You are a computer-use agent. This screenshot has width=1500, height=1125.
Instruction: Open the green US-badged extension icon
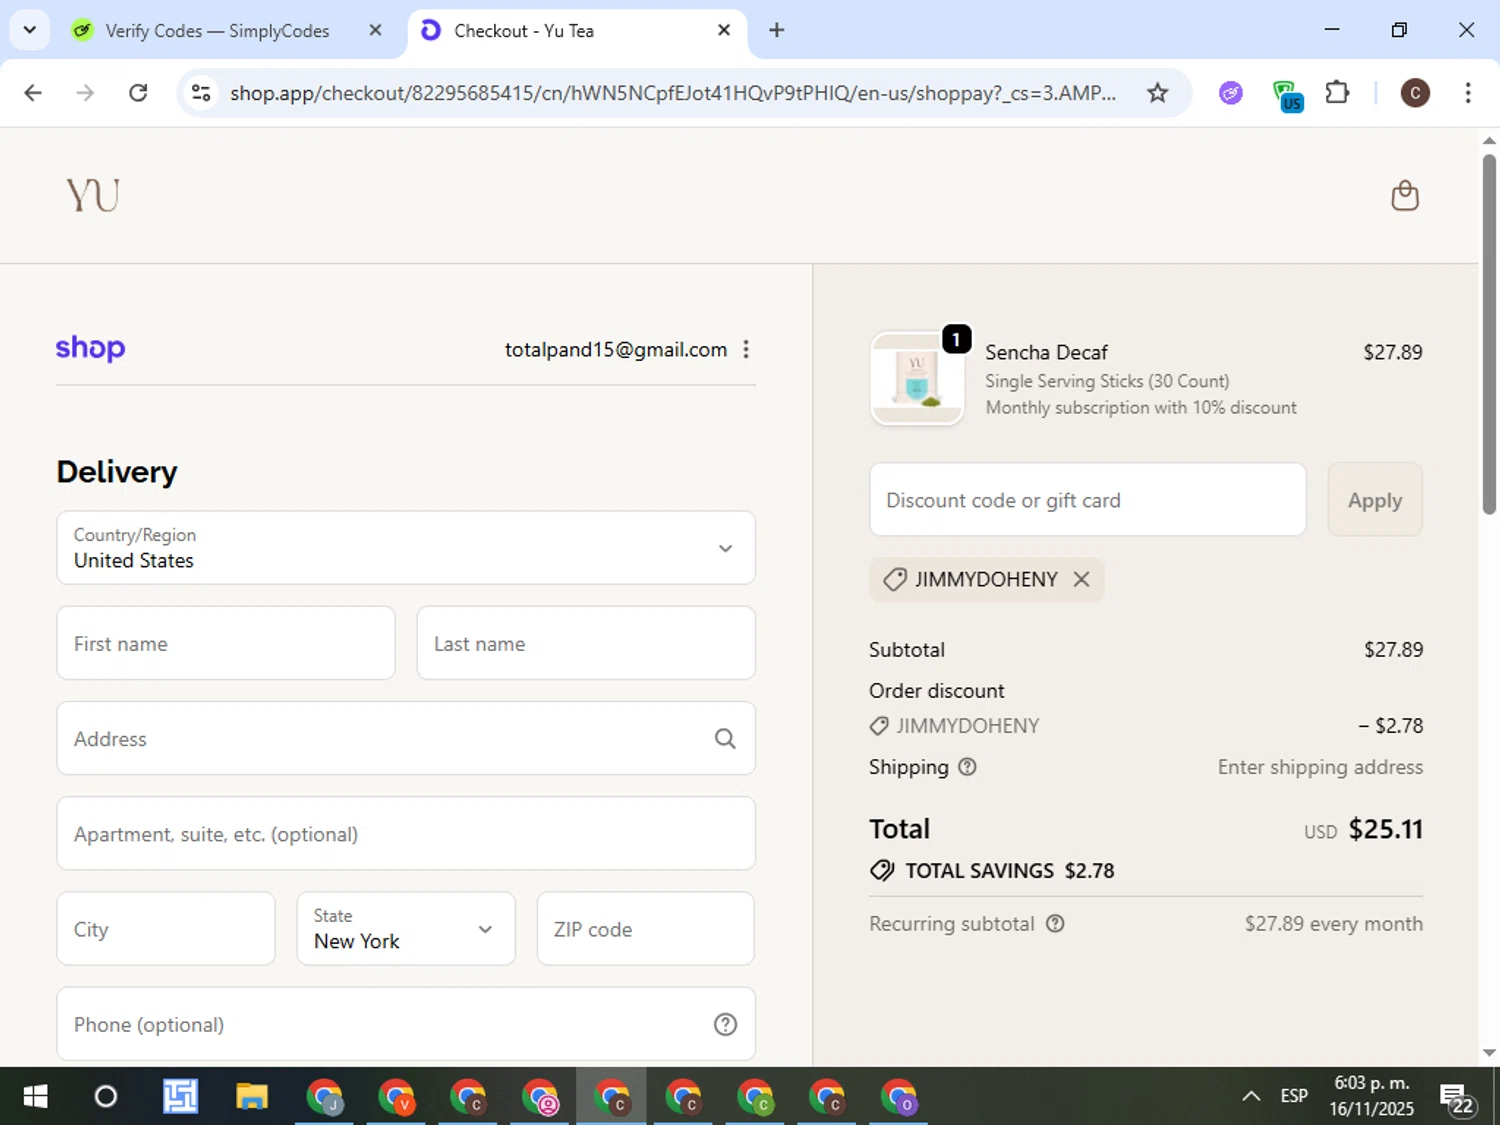click(x=1286, y=96)
